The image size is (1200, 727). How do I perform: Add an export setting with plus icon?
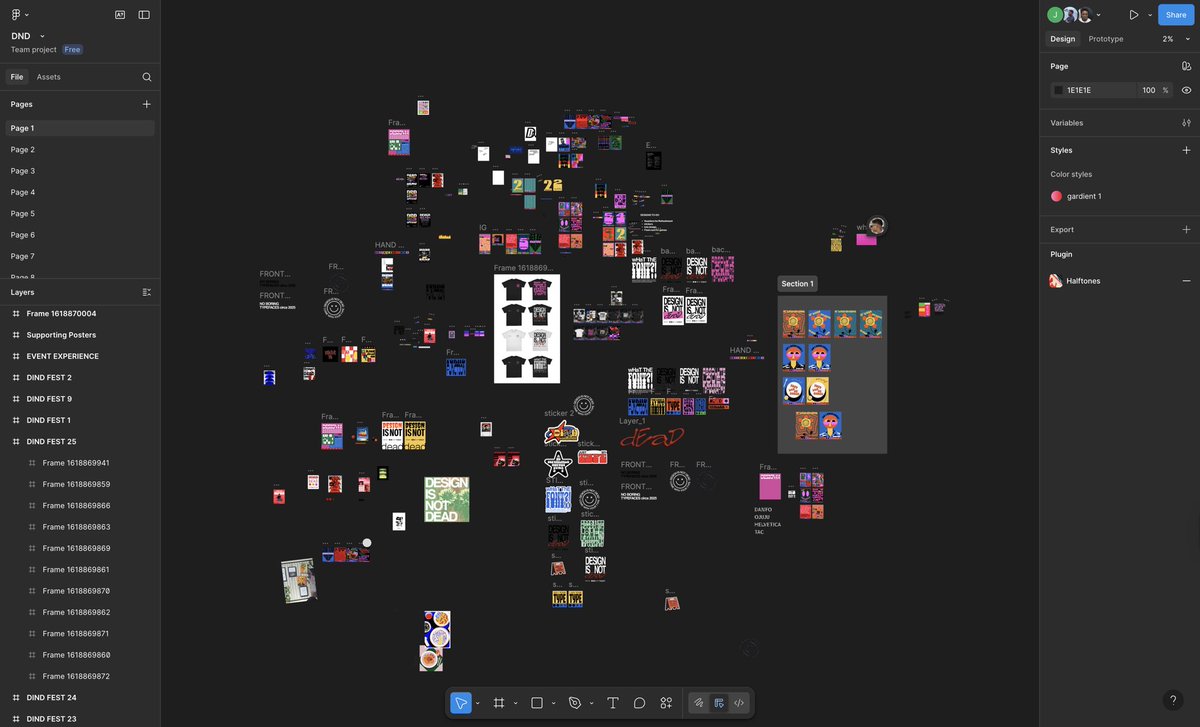pos(1186,229)
